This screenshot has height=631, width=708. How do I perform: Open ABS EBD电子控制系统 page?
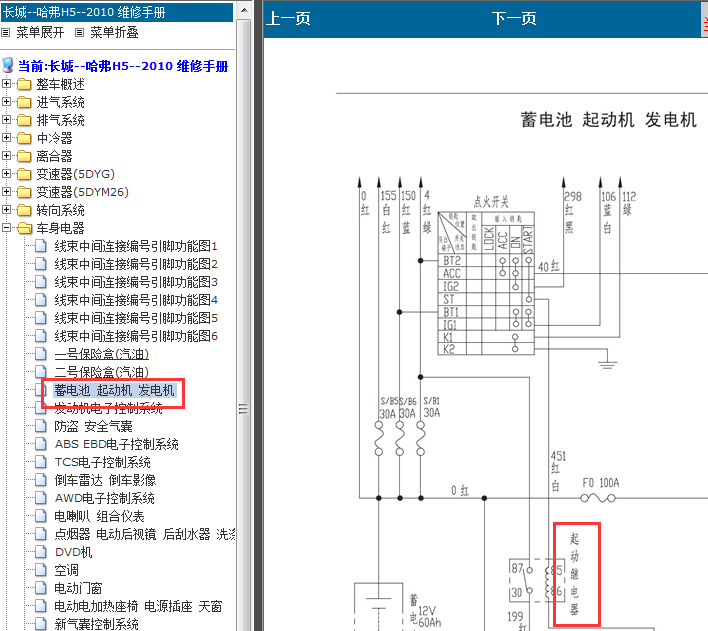click(x=116, y=444)
